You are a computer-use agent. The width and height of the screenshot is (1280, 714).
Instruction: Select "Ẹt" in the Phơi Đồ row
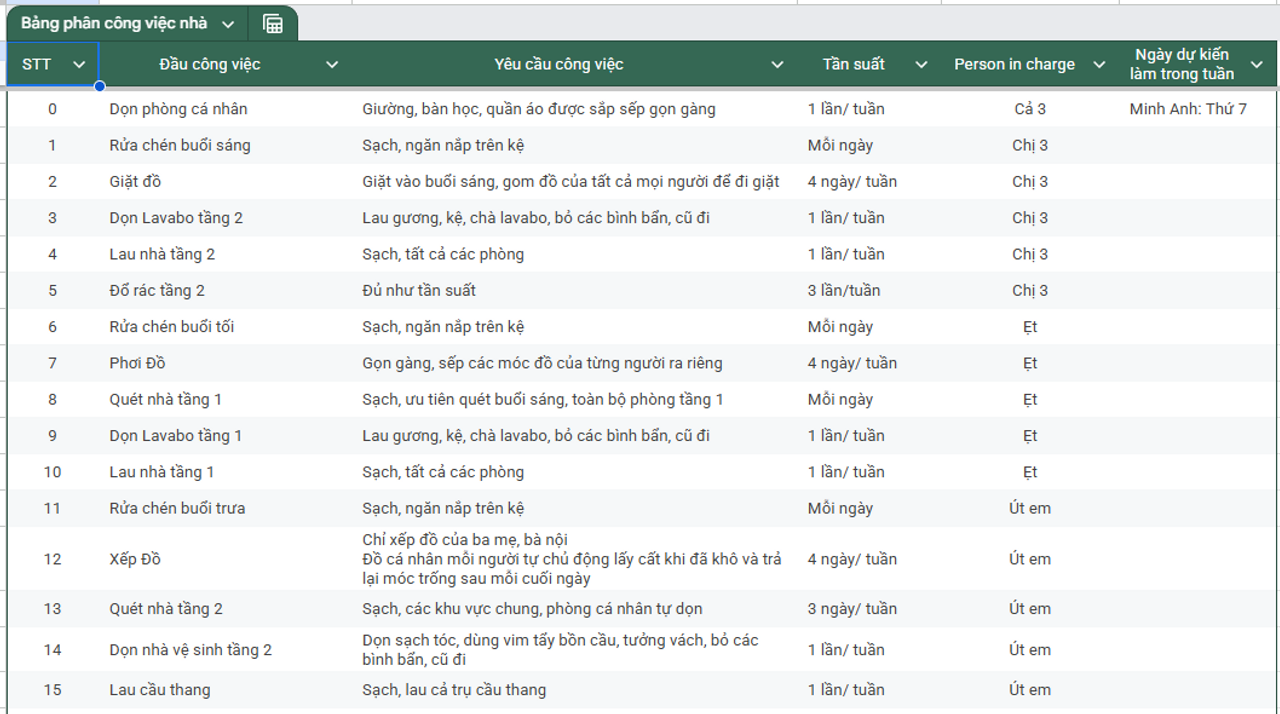coord(1029,363)
